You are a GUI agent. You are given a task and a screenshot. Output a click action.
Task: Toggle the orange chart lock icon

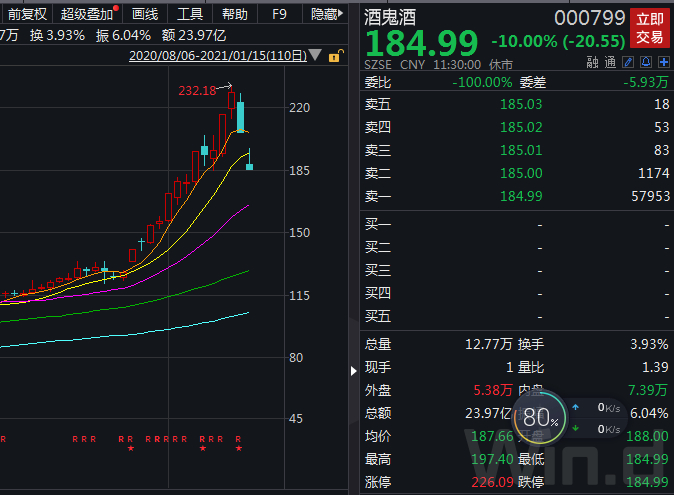336,56
